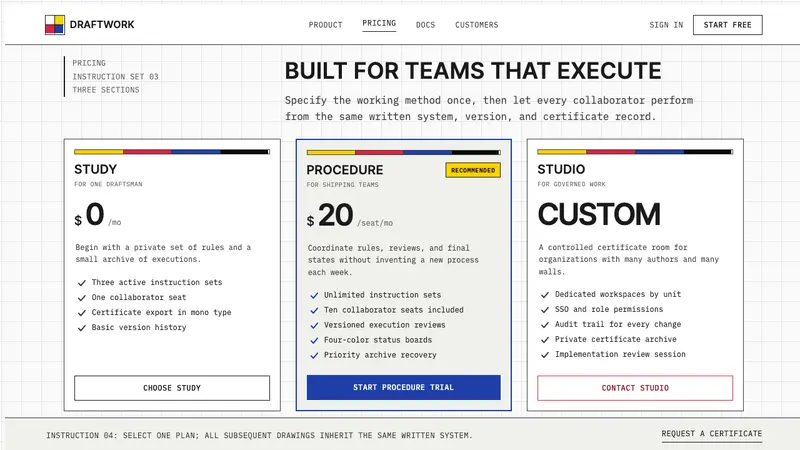
Task: Click checkmark beside One collaborator seat
Action: (82, 297)
